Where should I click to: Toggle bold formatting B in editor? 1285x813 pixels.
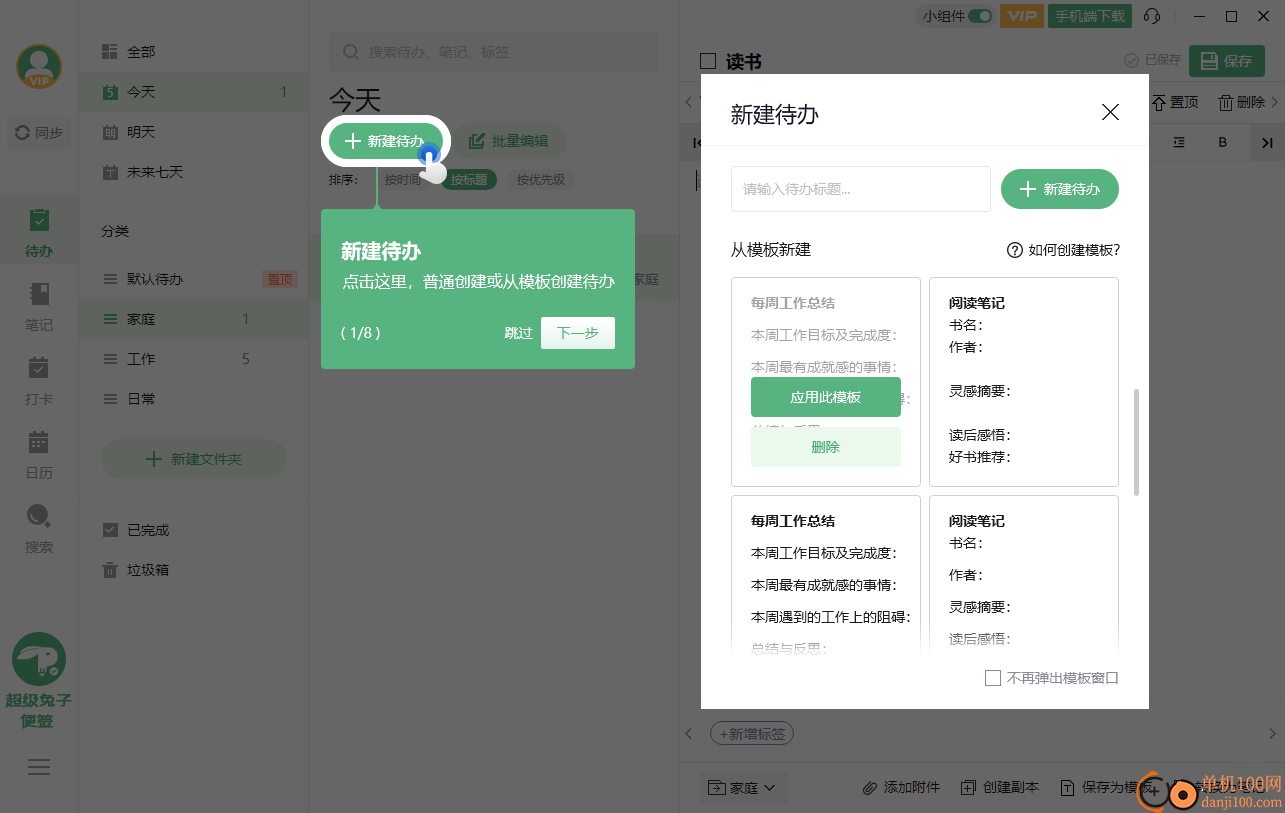pyautogui.click(x=1222, y=143)
